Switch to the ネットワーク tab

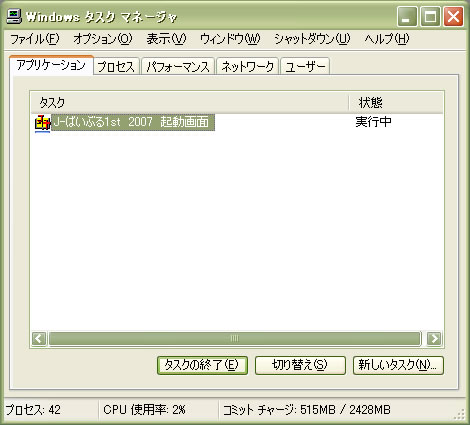pyautogui.click(x=247, y=67)
